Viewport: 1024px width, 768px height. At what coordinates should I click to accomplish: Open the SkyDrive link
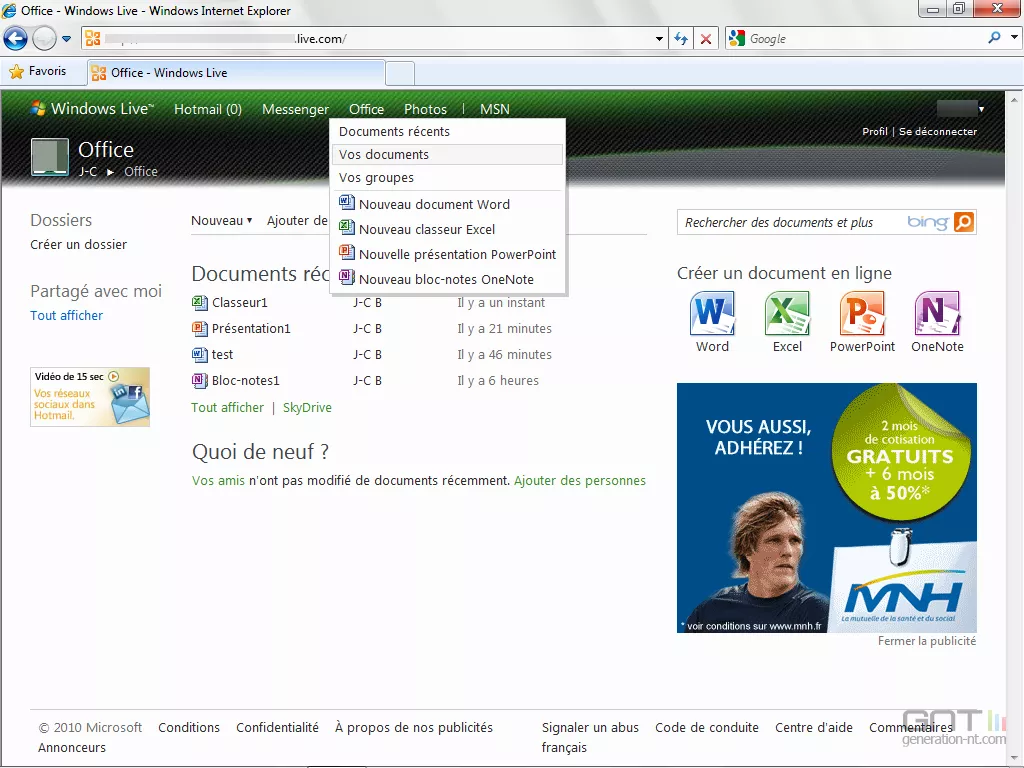point(307,408)
